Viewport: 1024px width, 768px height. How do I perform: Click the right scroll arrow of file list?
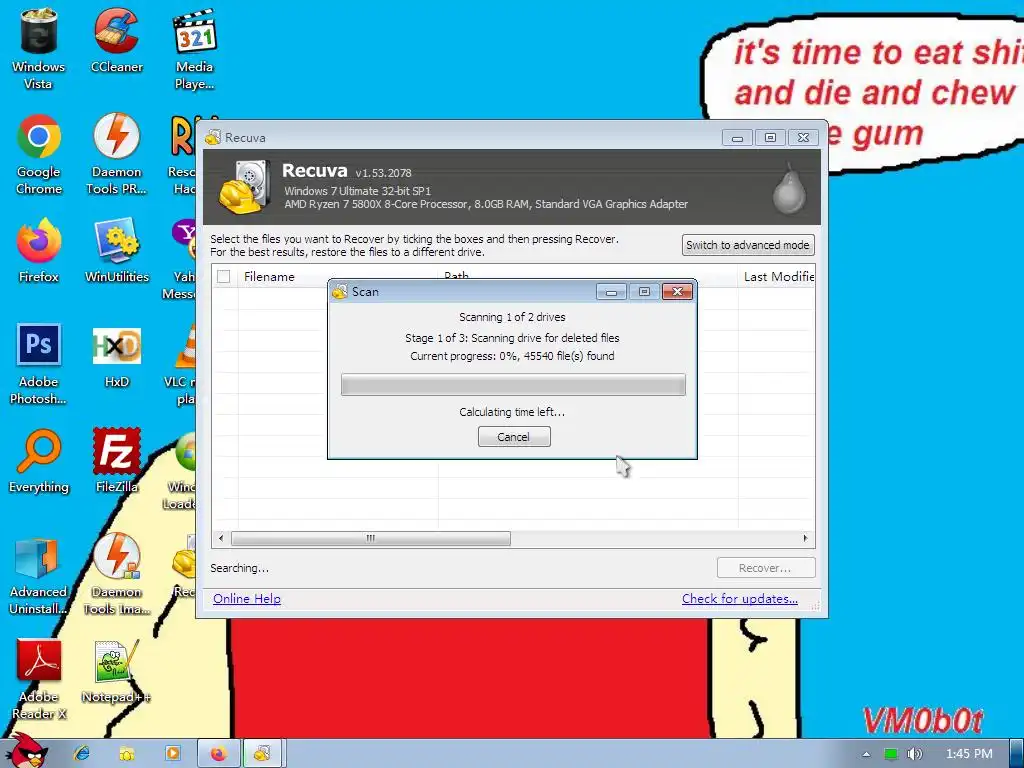click(x=805, y=538)
